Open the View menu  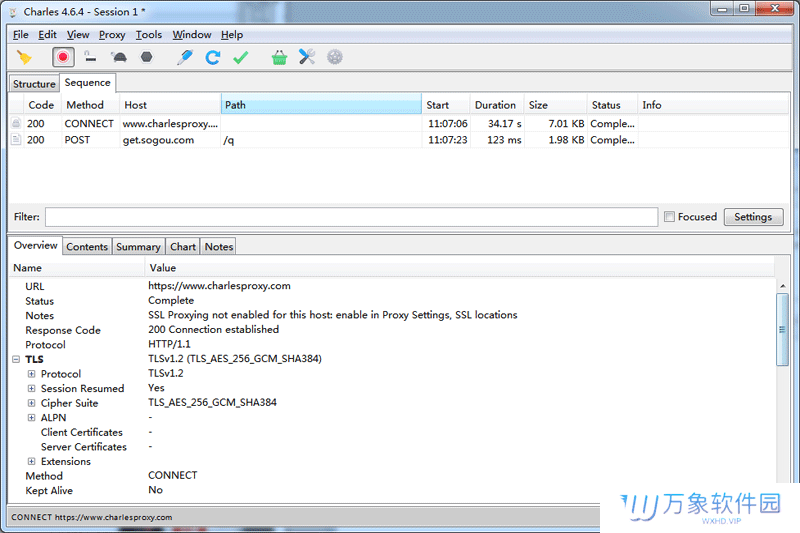78,35
